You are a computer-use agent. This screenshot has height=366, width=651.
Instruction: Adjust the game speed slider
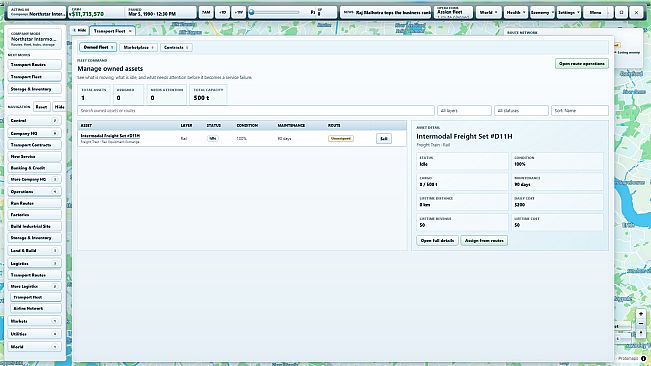(274, 12)
